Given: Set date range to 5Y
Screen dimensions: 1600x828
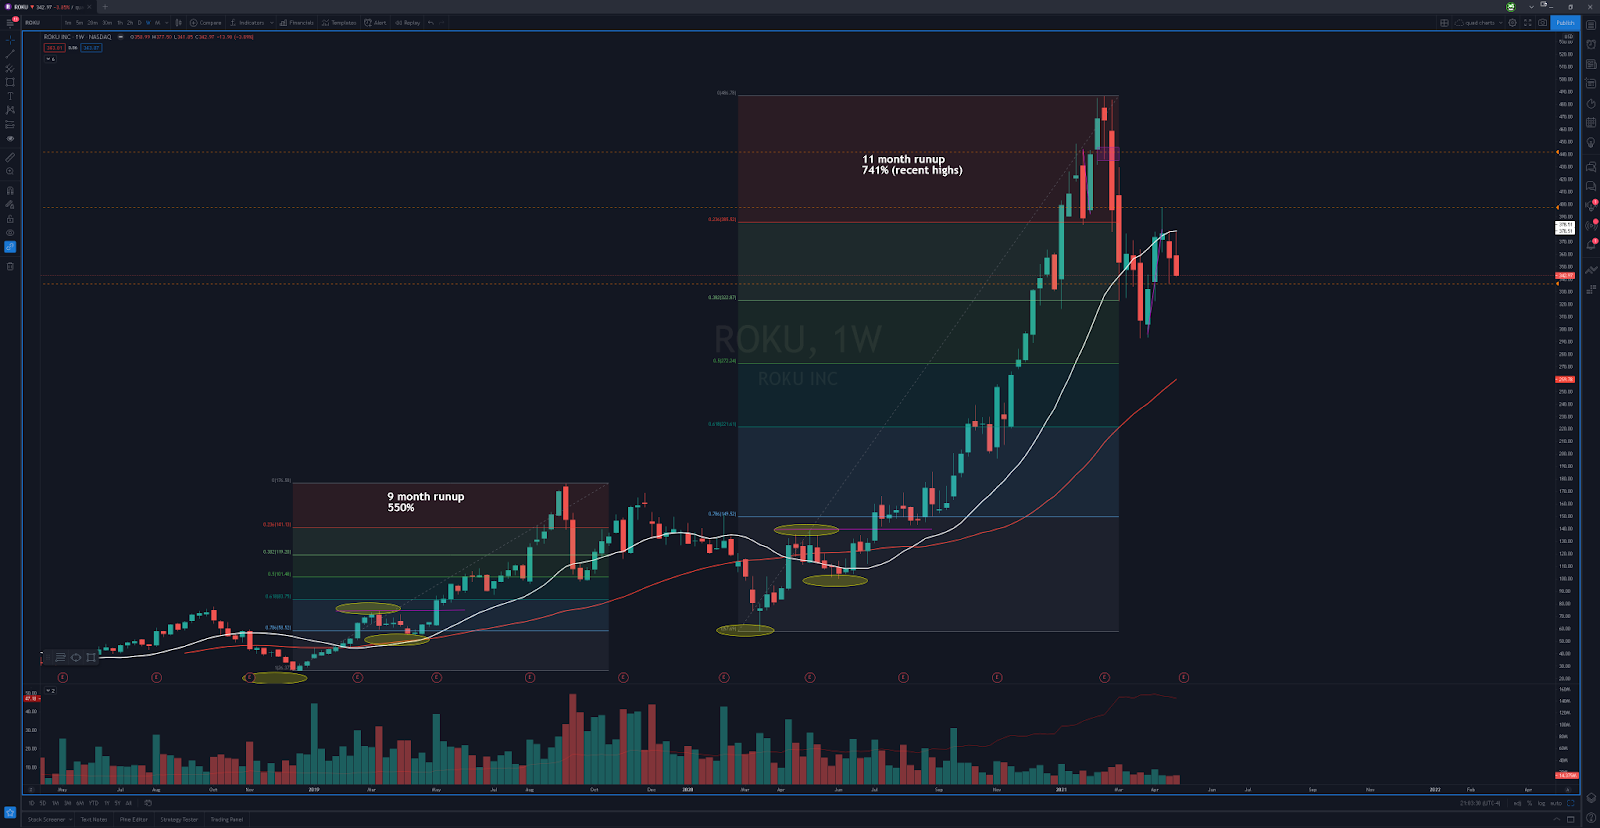Looking at the screenshot, I should (117, 803).
